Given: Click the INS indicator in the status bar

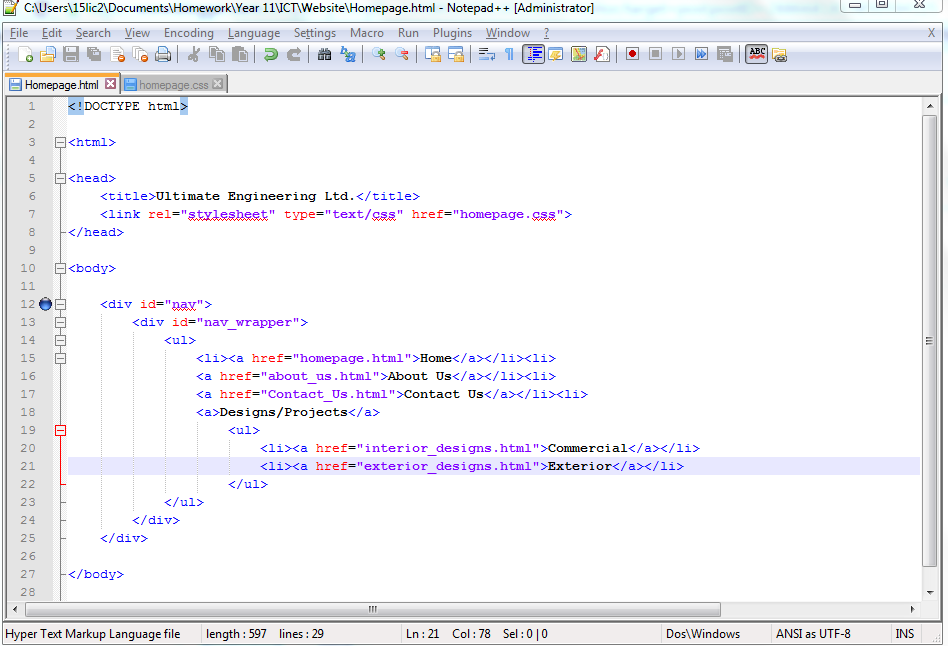Looking at the screenshot, I should [905, 633].
